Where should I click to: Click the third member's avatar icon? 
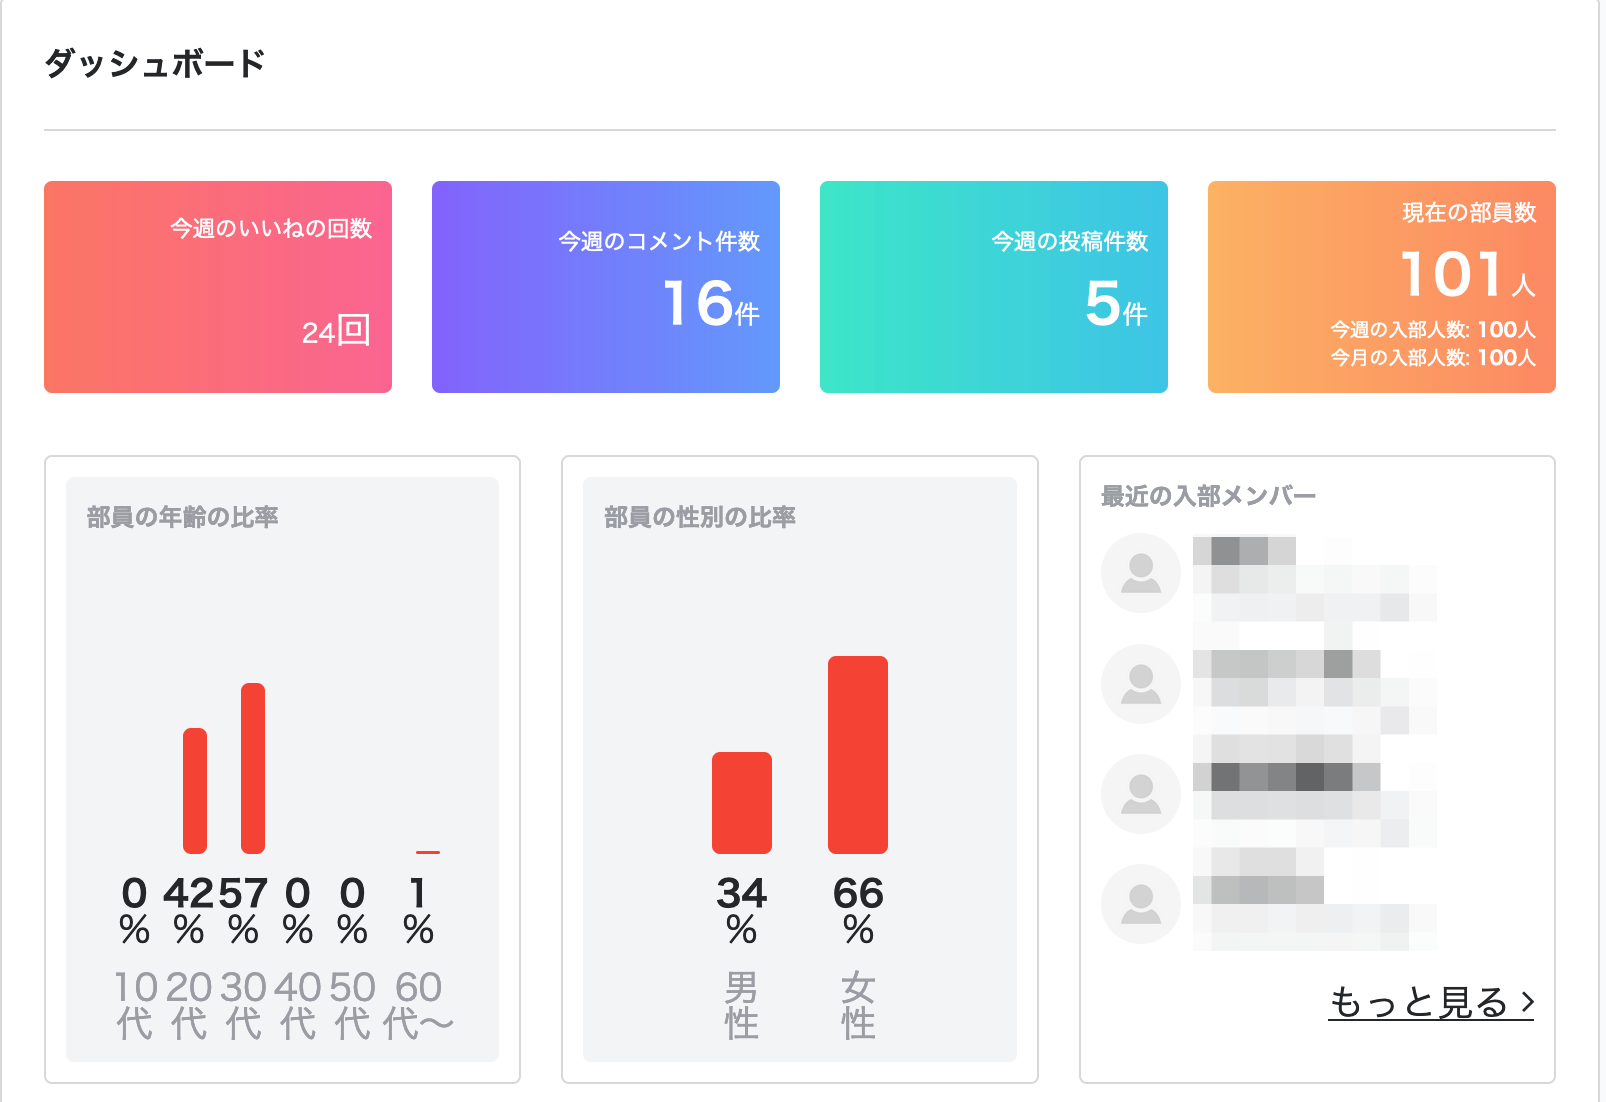point(1140,793)
